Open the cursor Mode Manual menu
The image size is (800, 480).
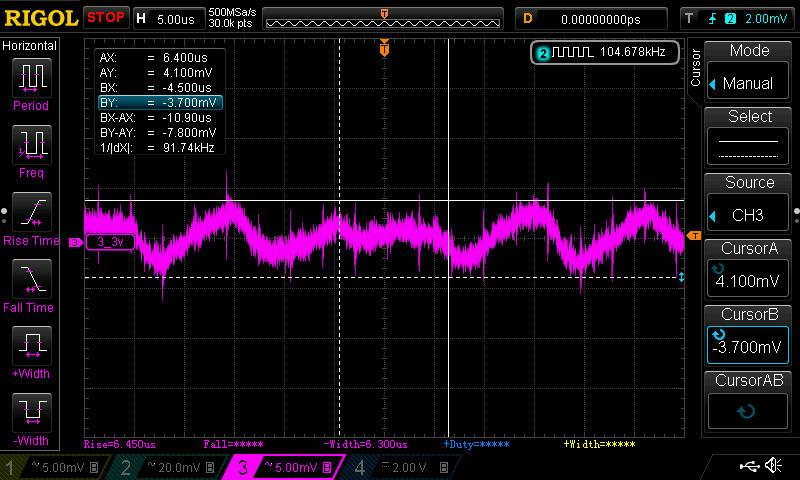(x=749, y=70)
